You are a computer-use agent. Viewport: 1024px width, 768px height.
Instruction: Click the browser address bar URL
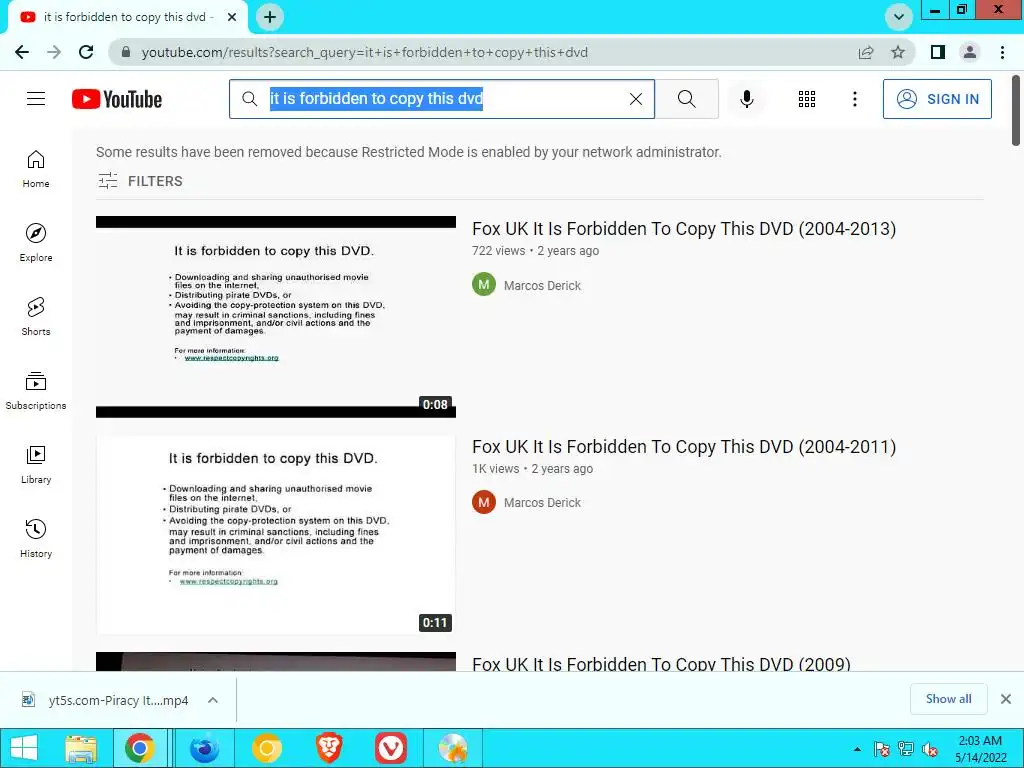pyautogui.click(x=364, y=52)
